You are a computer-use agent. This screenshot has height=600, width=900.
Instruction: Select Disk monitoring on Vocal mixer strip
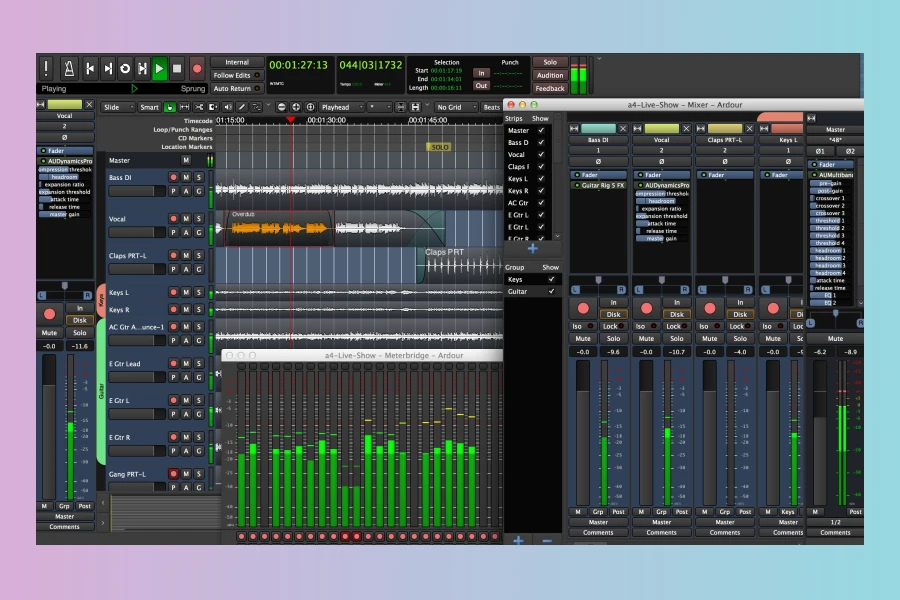[x=677, y=314]
